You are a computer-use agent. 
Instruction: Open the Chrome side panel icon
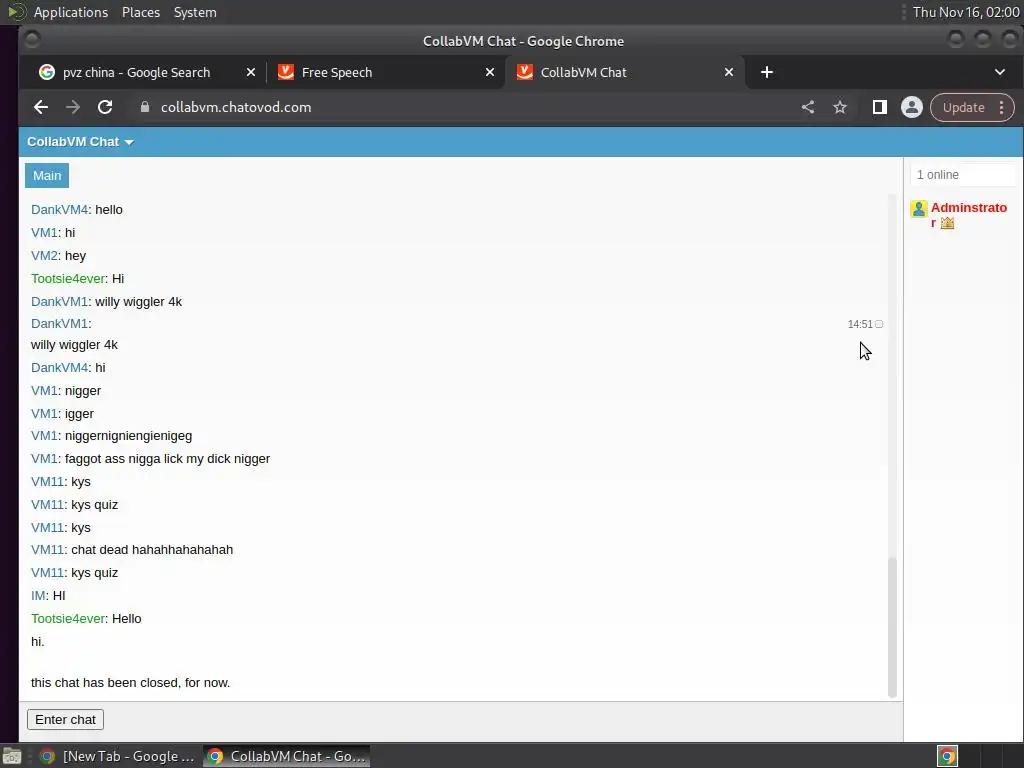tap(880, 107)
